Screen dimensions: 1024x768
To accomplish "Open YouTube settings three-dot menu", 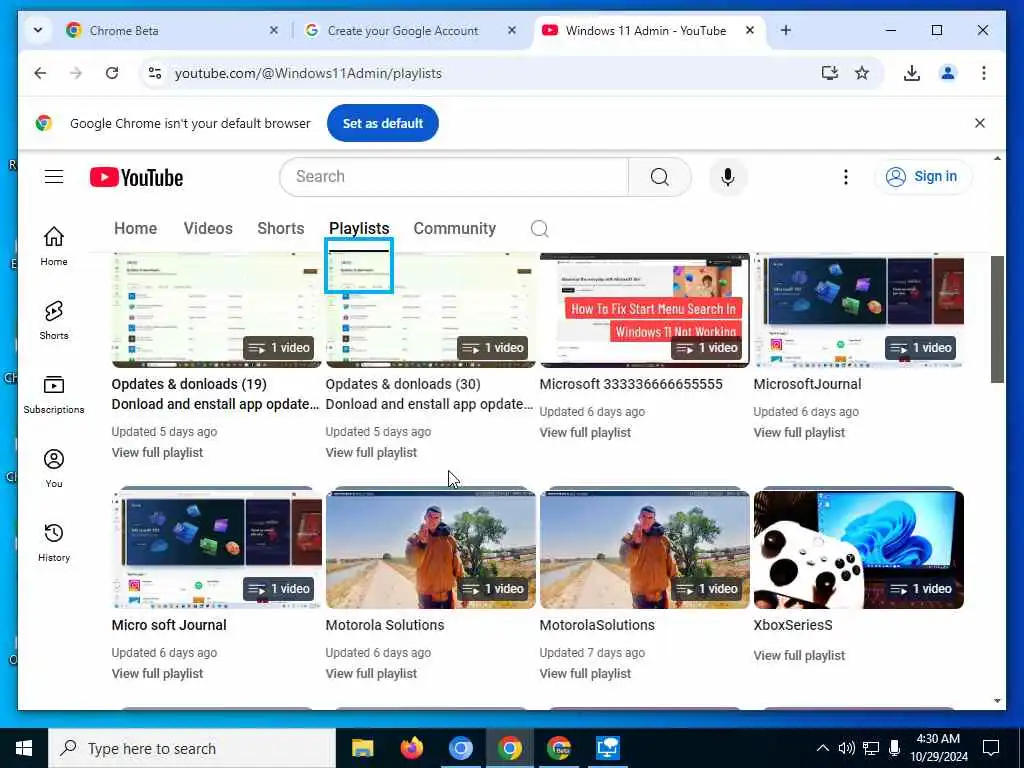I will (x=846, y=177).
